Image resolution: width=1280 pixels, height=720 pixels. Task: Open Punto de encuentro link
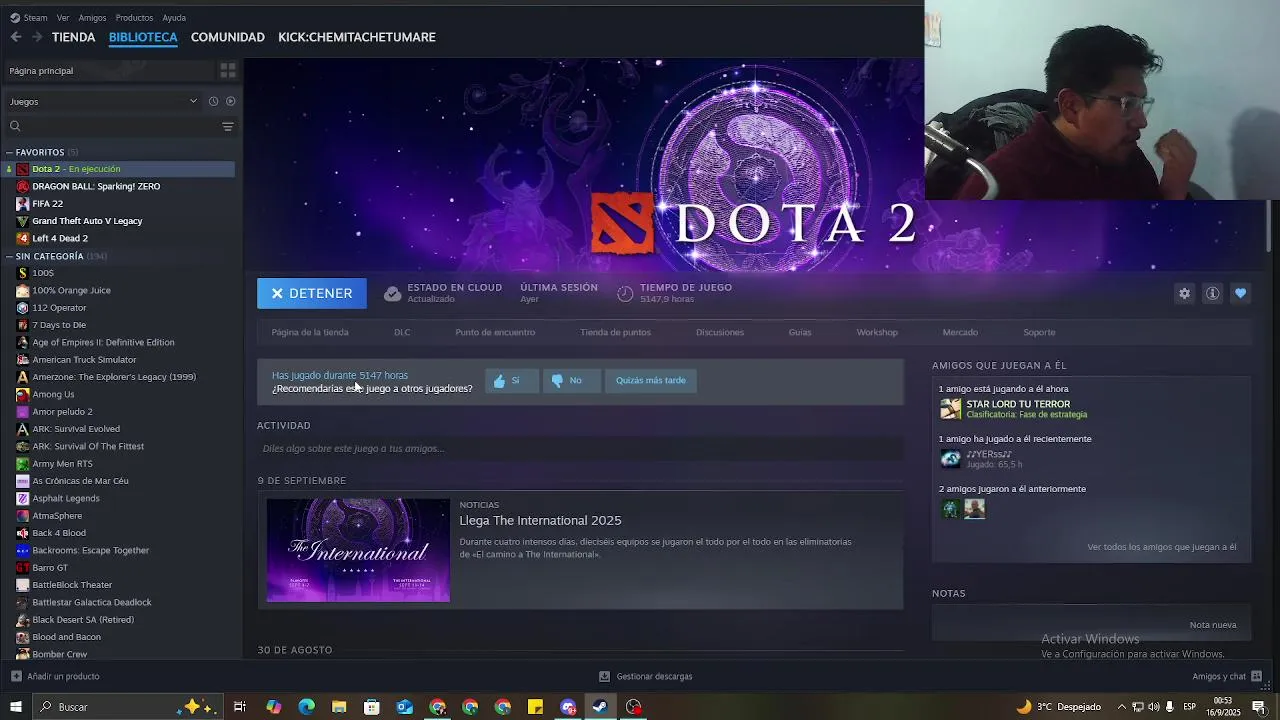[495, 332]
